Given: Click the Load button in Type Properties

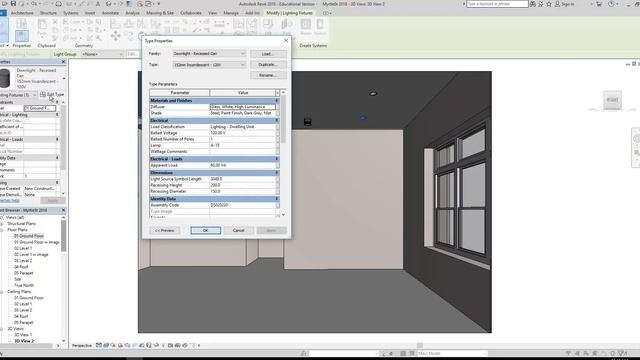Looking at the screenshot, I should 268,54.
